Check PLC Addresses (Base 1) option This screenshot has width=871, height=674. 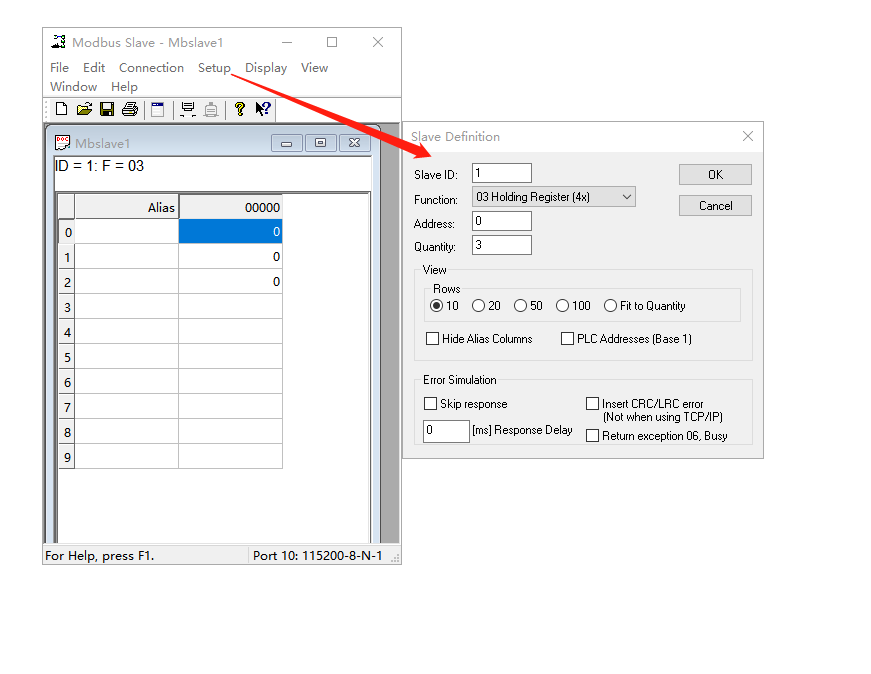[567, 339]
